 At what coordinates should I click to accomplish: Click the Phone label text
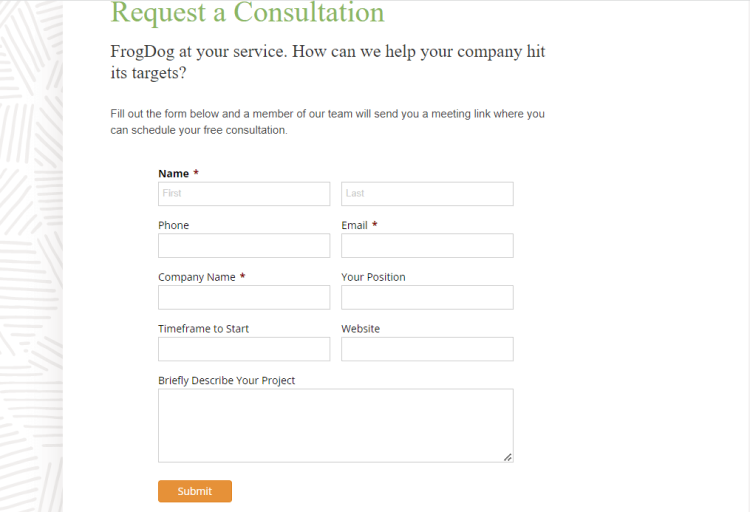pyautogui.click(x=174, y=225)
